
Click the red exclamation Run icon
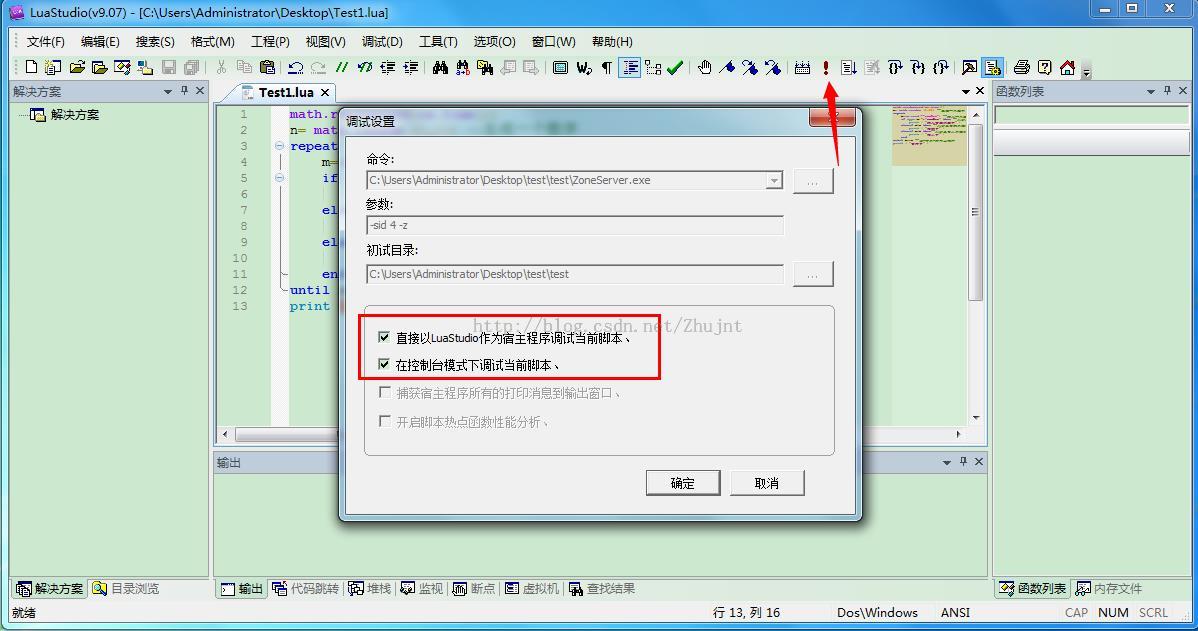pyautogui.click(x=826, y=67)
